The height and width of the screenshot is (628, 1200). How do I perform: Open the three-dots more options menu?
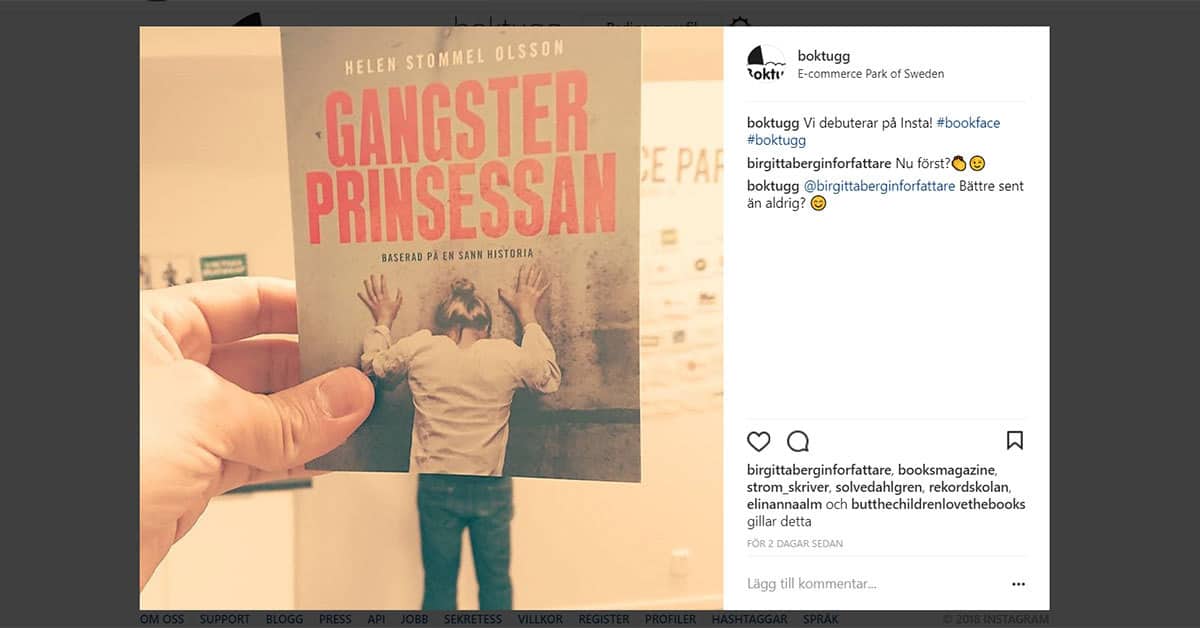[x=1018, y=584]
